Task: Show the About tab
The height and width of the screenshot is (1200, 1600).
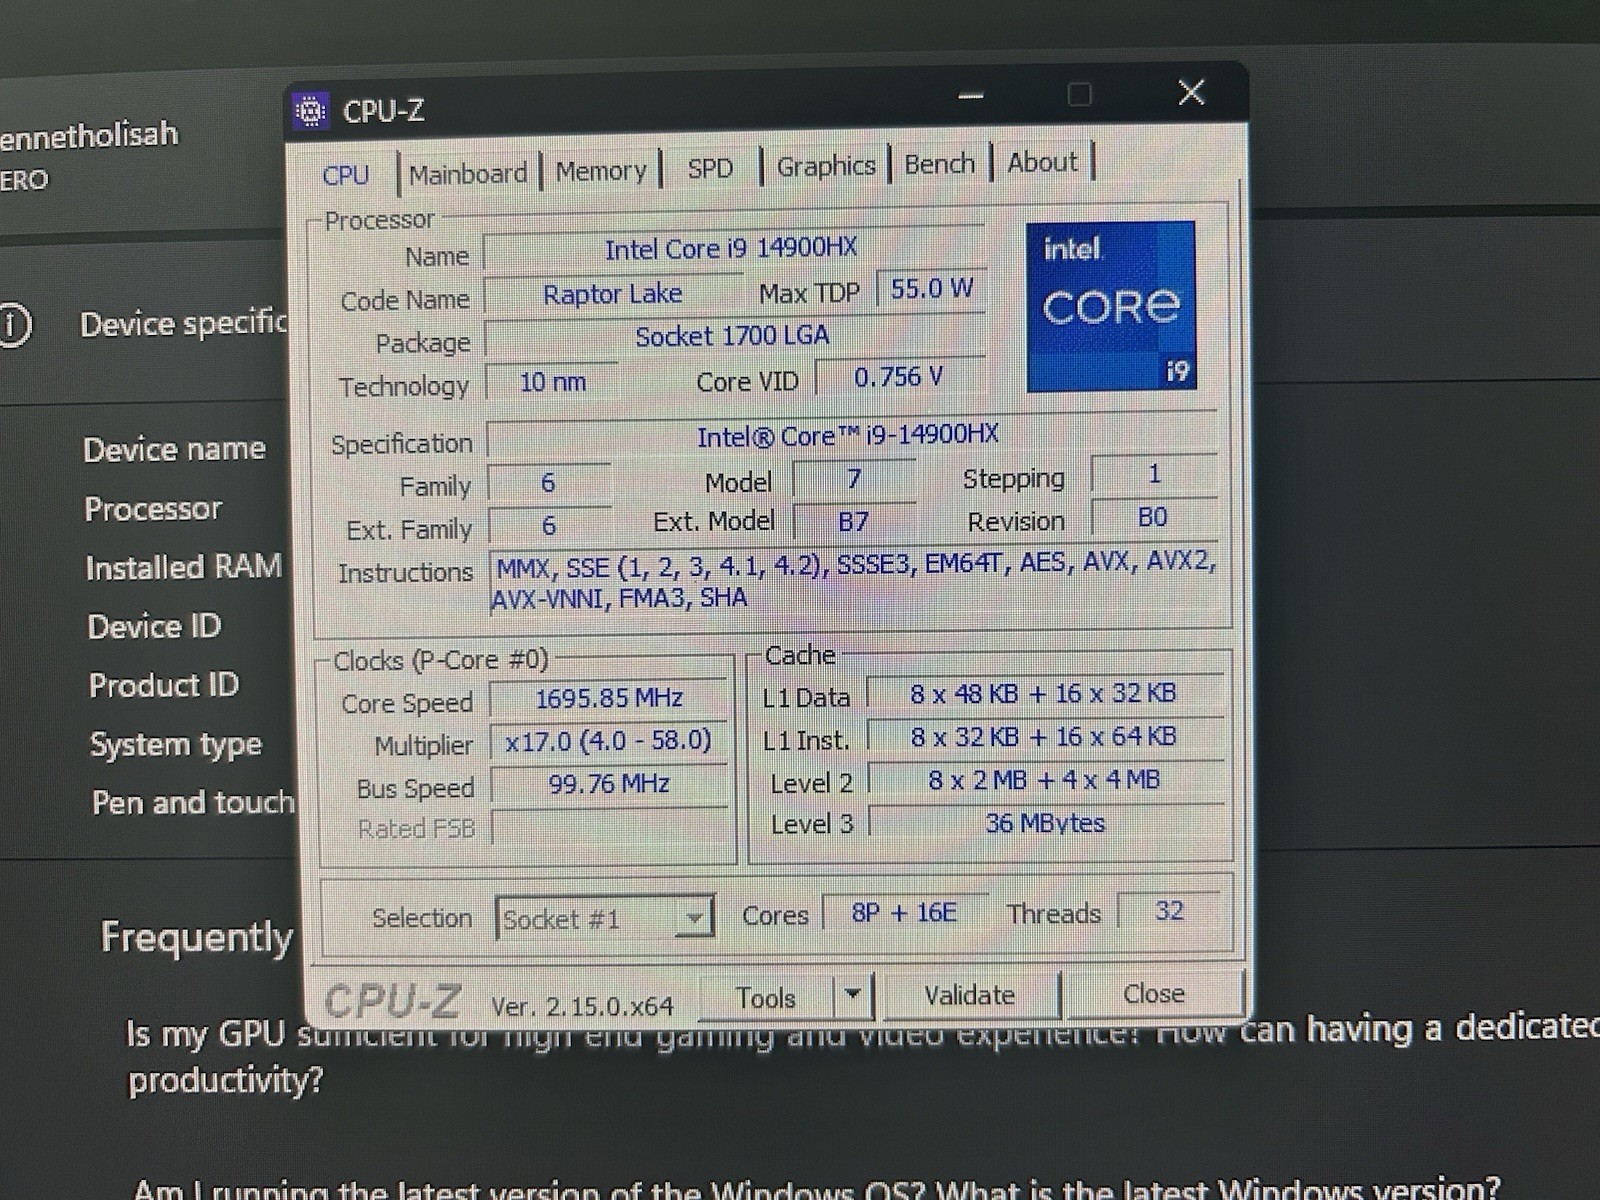Action: pyautogui.click(x=1042, y=162)
